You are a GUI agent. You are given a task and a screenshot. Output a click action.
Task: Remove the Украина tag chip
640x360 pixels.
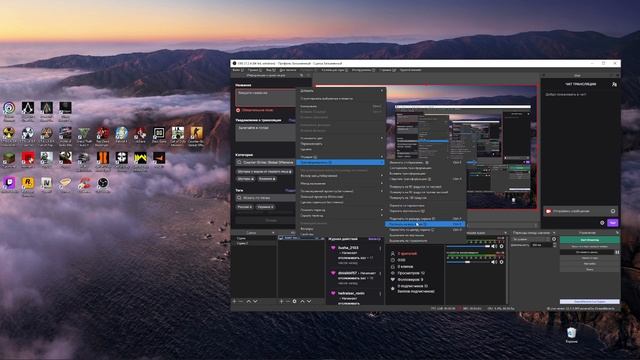(272, 207)
